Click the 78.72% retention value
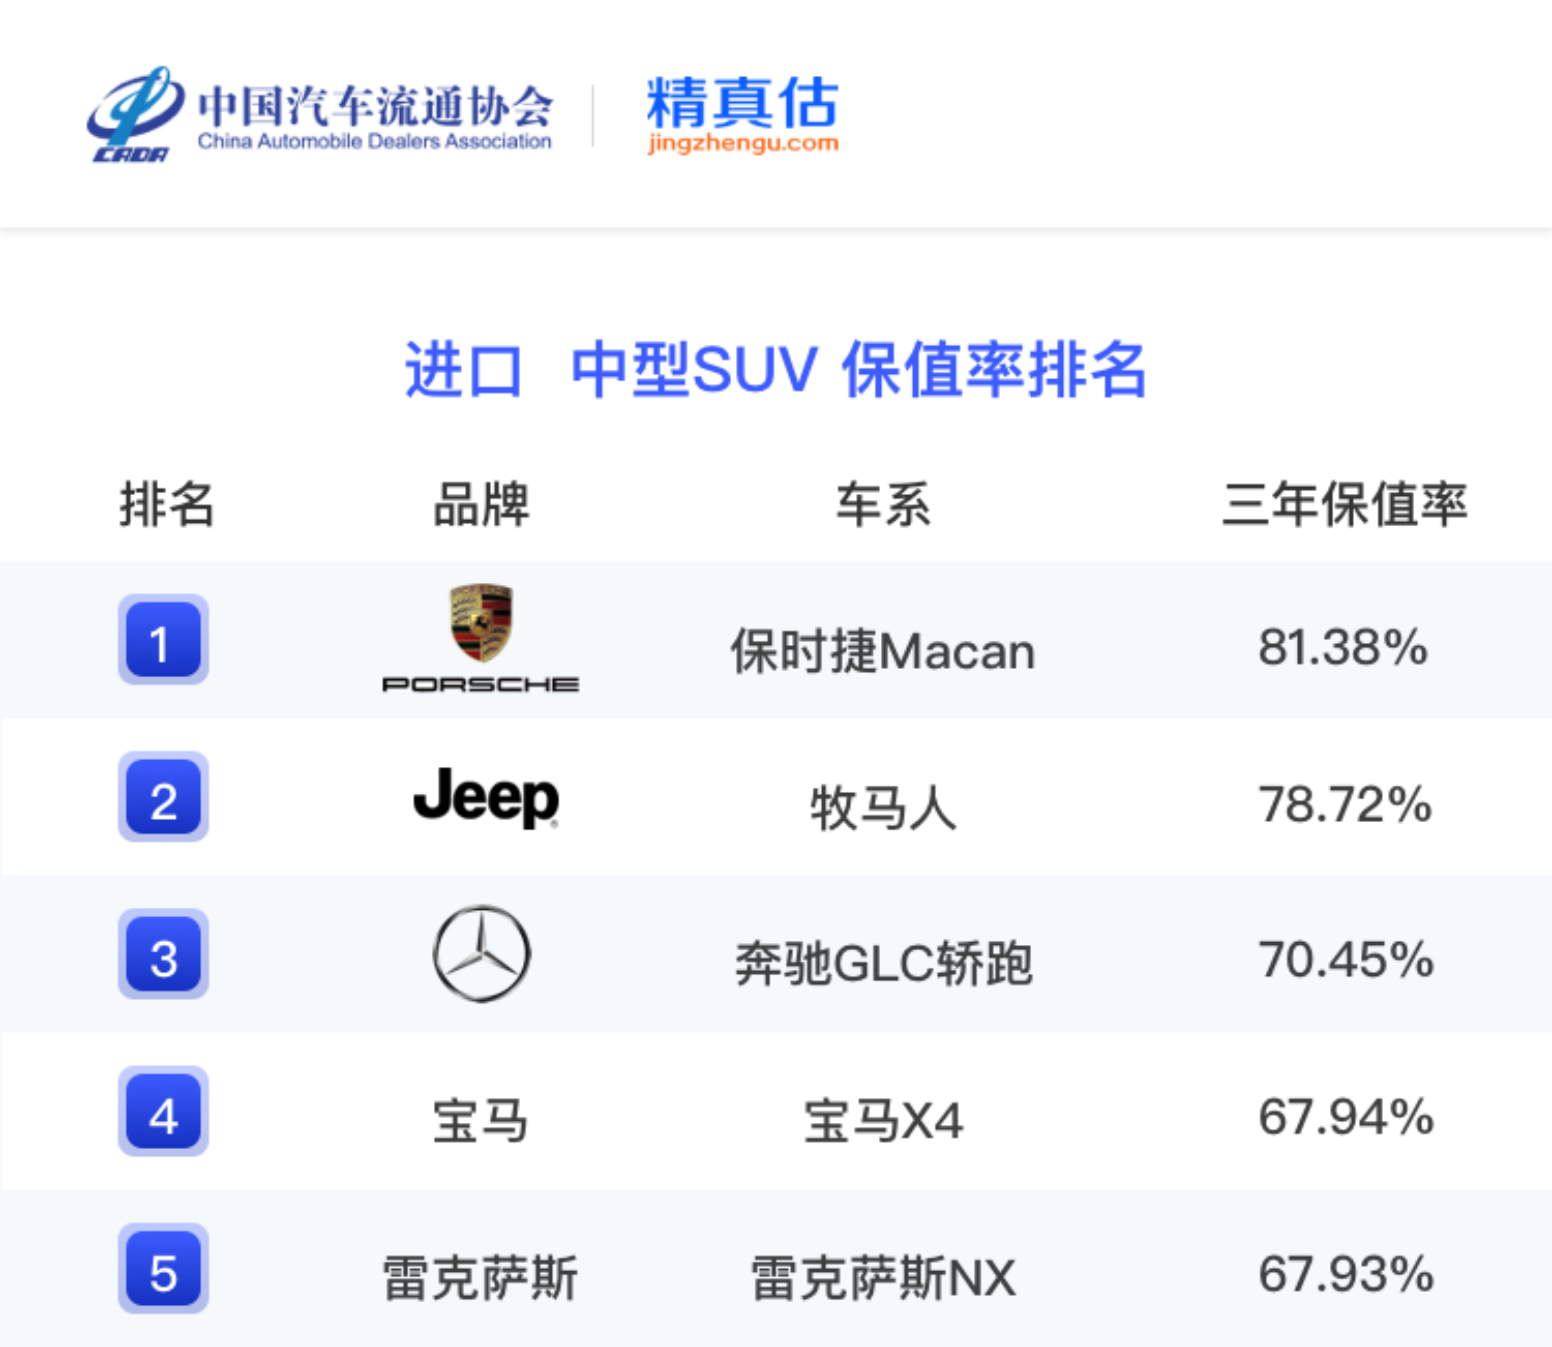Image resolution: width=1552 pixels, height=1347 pixels. (1345, 805)
